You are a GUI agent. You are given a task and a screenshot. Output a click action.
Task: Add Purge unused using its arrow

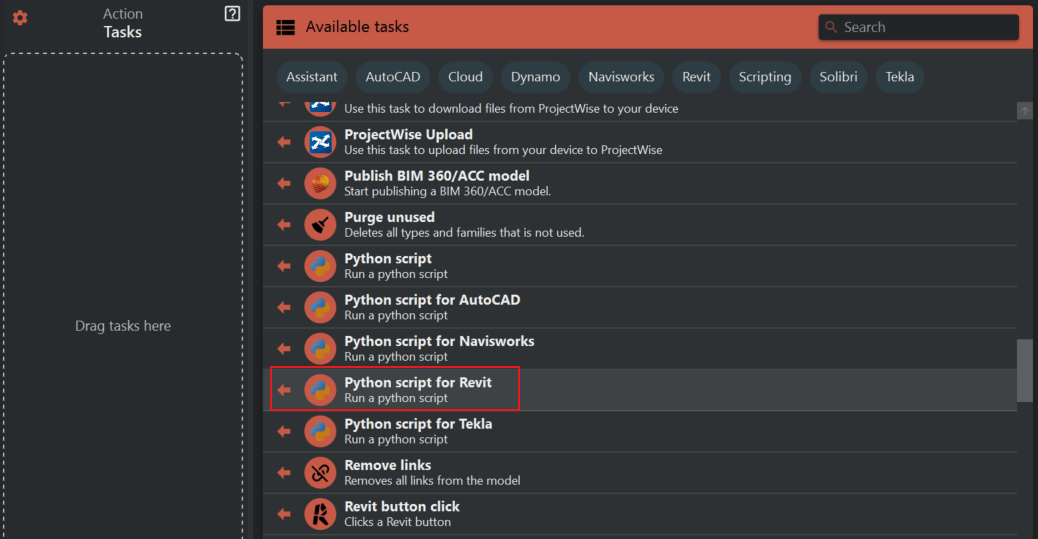click(284, 224)
